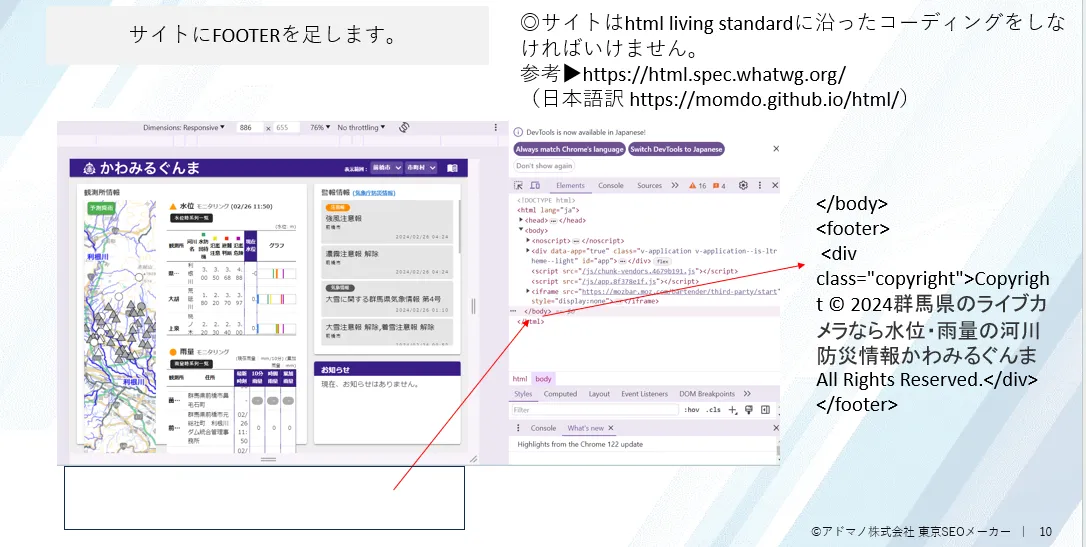Toggle the :hov element state button
This screenshot has height=547, width=1086.
pos(692,410)
